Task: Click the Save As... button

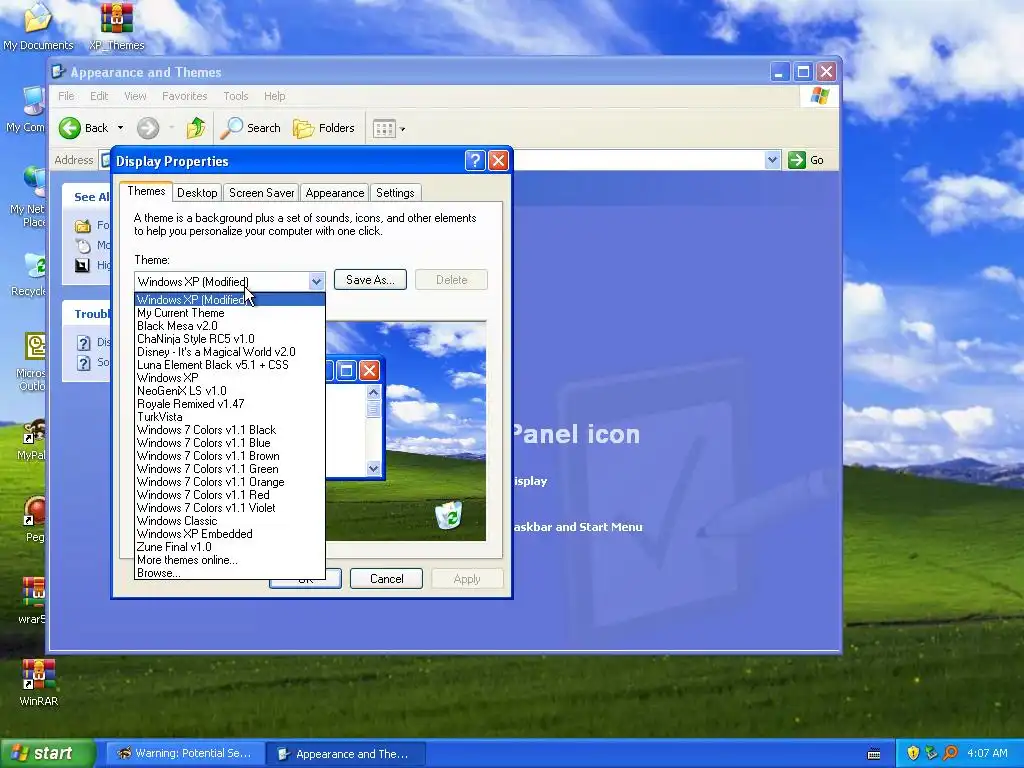Action: click(x=370, y=280)
